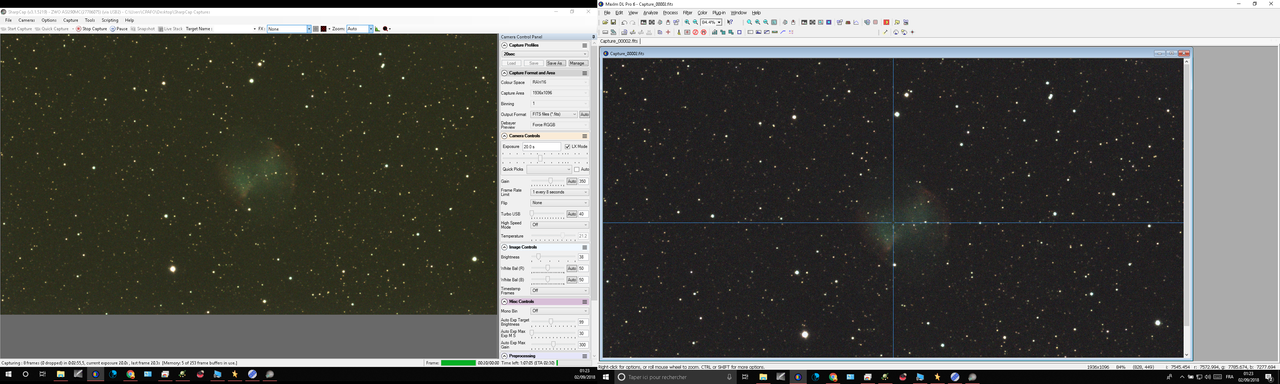This screenshot has height=384, width=1280.
Task: Open MaxIm DL Plug-in menu
Action: tap(718, 12)
